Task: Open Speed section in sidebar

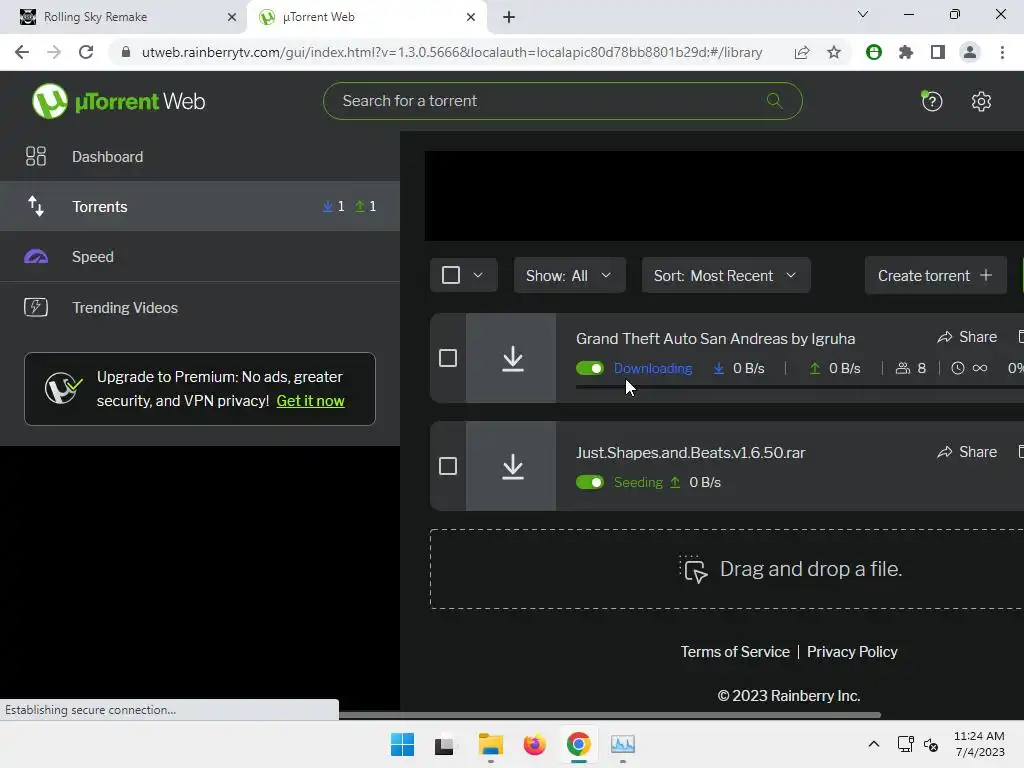Action: coord(200,257)
